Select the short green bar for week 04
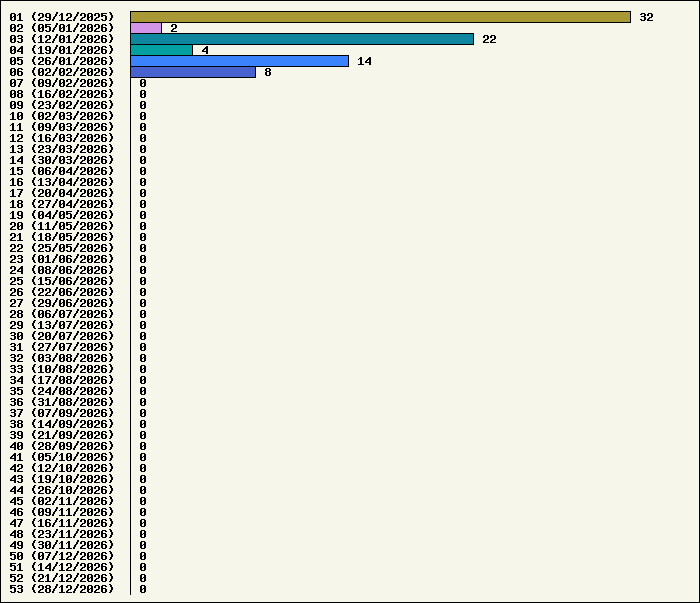 click(161, 50)
